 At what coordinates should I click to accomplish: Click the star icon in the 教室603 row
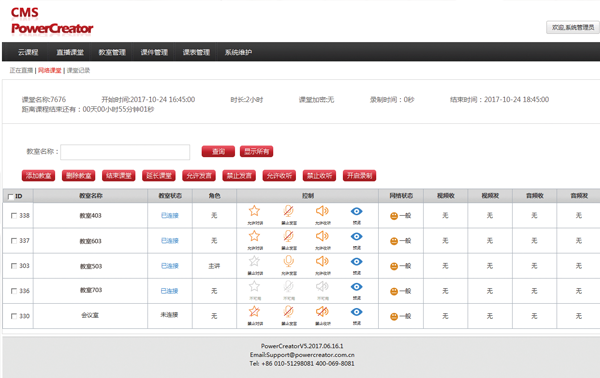tap(254, 236)
